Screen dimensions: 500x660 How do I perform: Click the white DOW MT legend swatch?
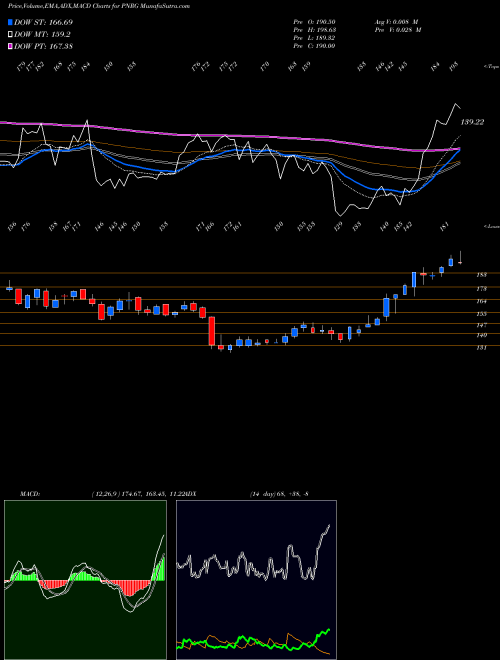tap(10, 35)
